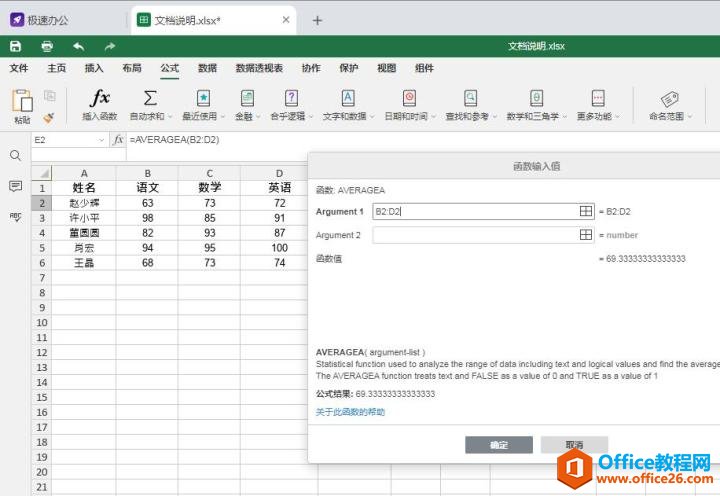Image resolution: width=720 pixels, height=496 pixels.
Task: Click the 取消 button in function dialog
Action: click(x=574, y=445)
